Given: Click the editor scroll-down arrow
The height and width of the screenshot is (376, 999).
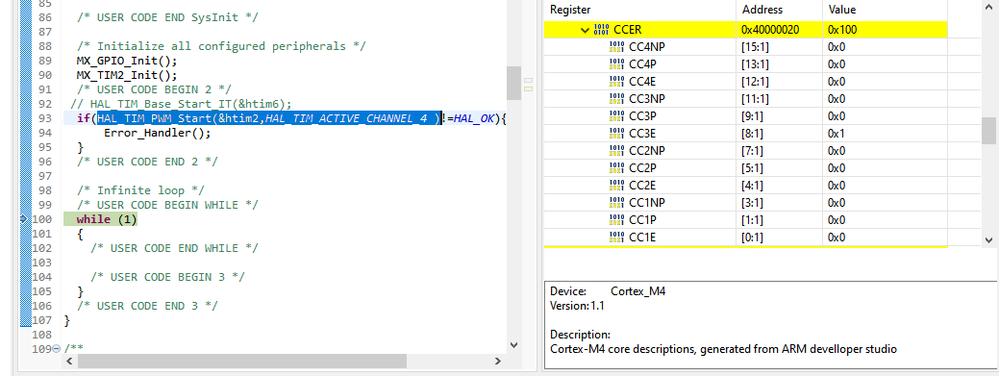Looking at the screenshot, I should tap(514, 345).
